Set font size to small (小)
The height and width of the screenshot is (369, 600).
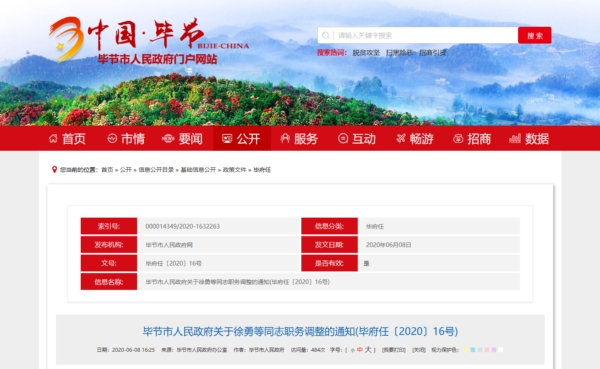352,350
